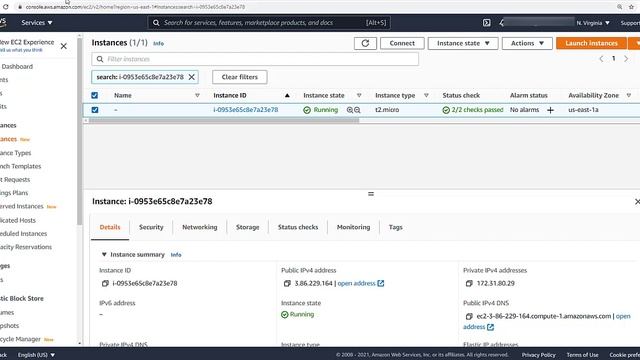Copy the Instance ID in summary
640x360 pixels.
pyautogui.click(x=105, y=283)
